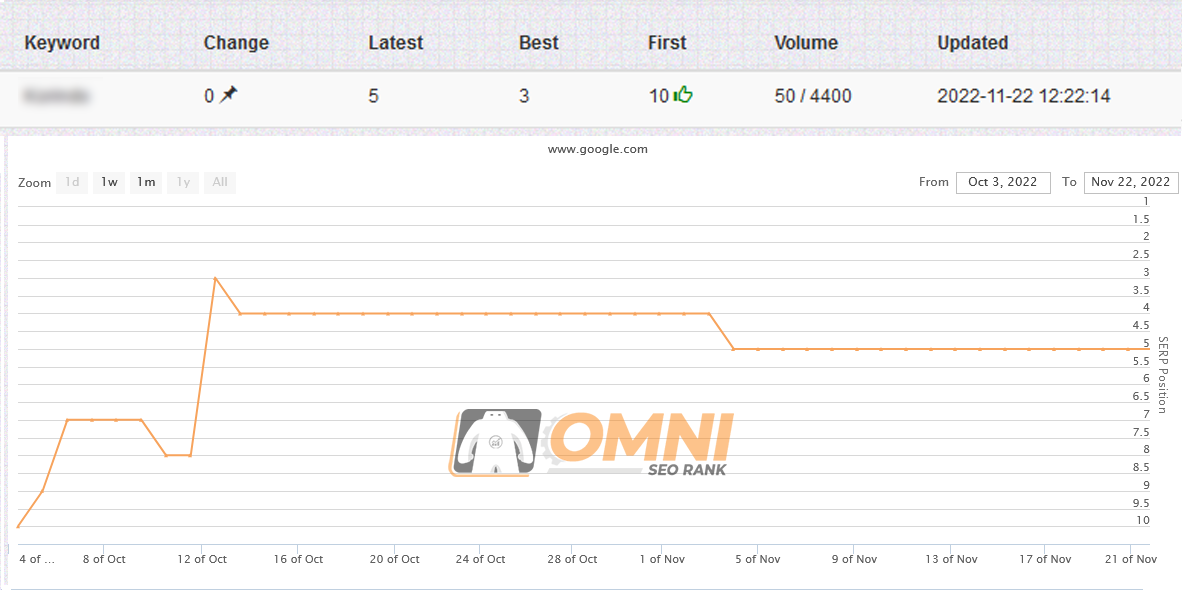Click the www.google.com chart title

pos(598,149)
